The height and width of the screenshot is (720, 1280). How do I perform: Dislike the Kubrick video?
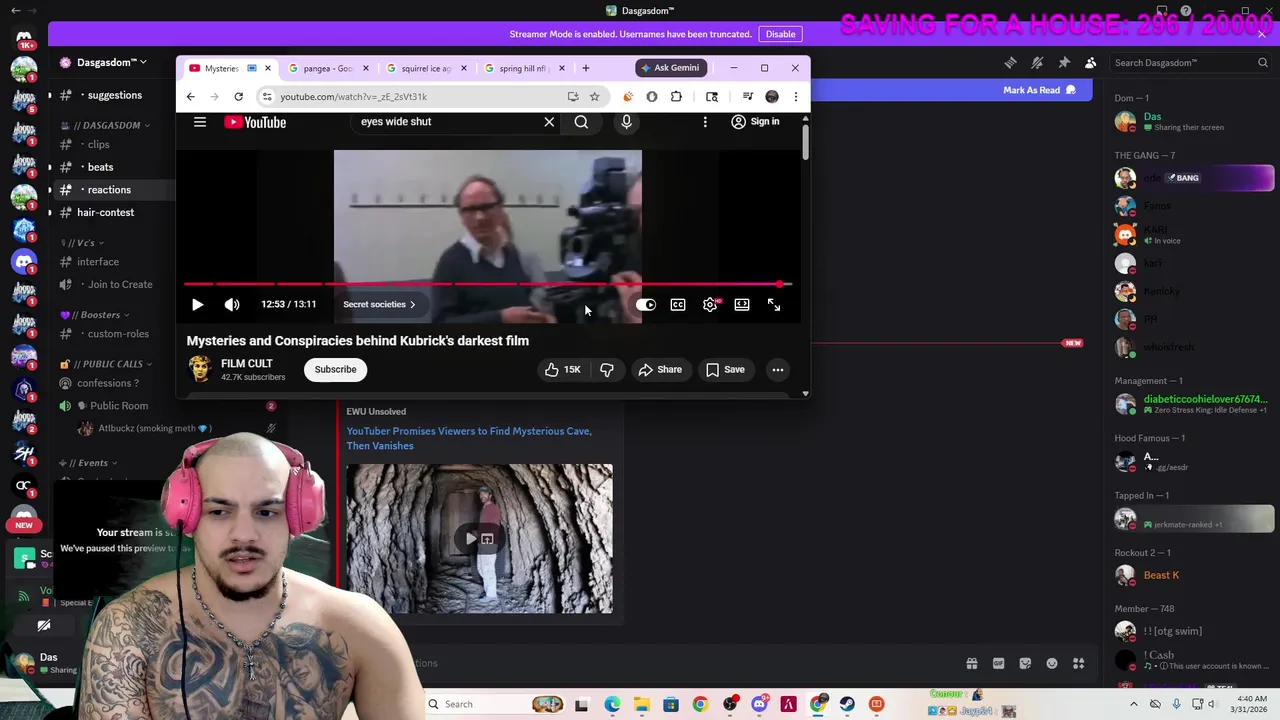tap(606, 370)
